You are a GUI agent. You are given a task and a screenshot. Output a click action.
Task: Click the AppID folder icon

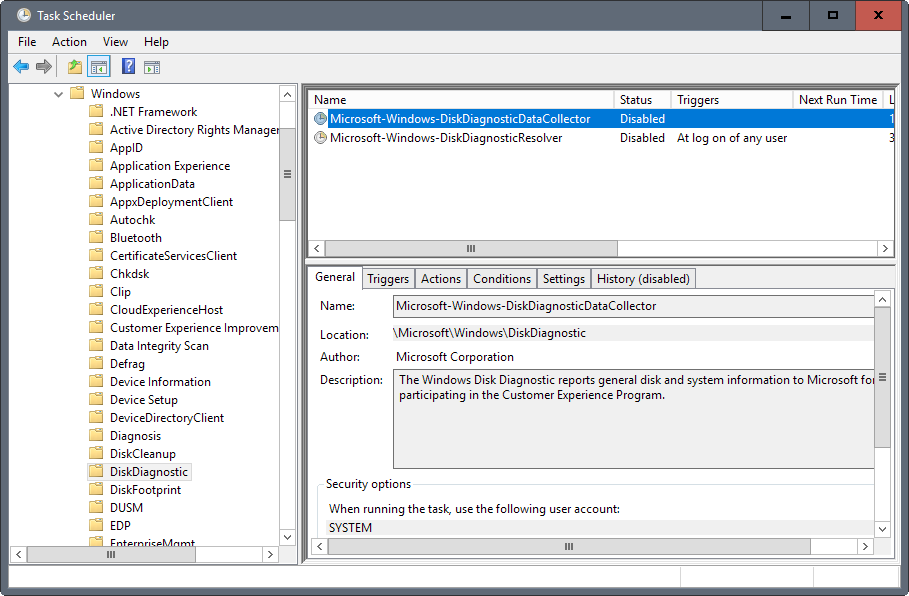[96, 147]
